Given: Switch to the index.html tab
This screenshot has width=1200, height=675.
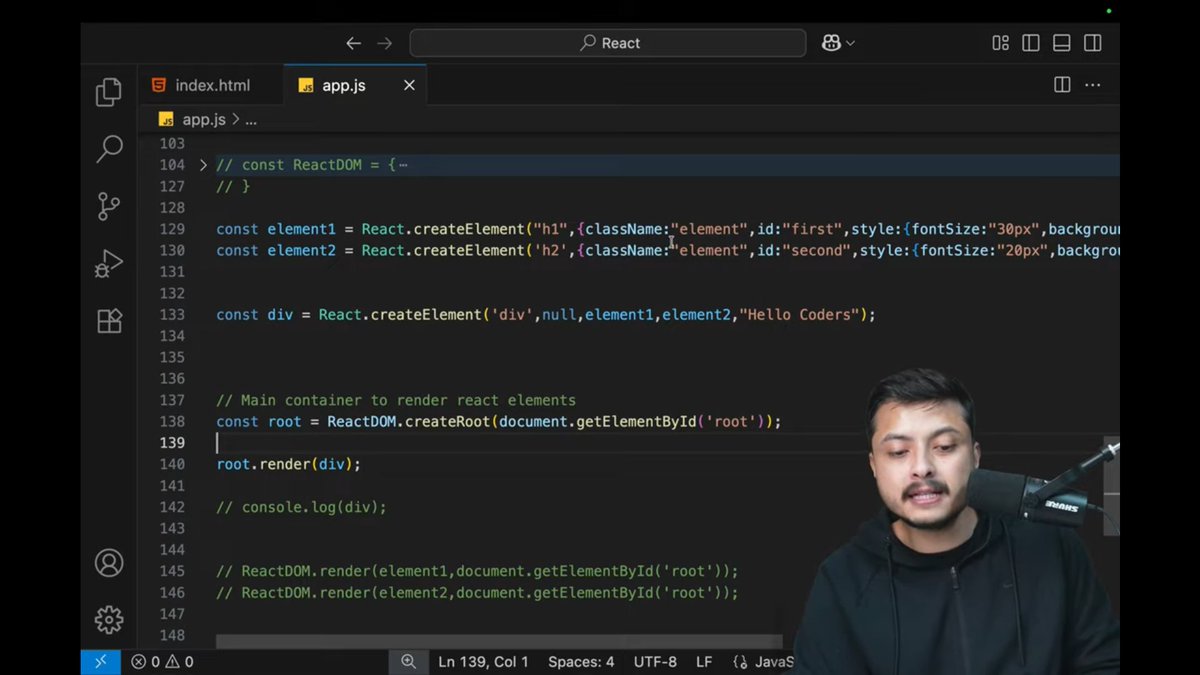Looking at the screenshot, I should [x=211, y=85].
